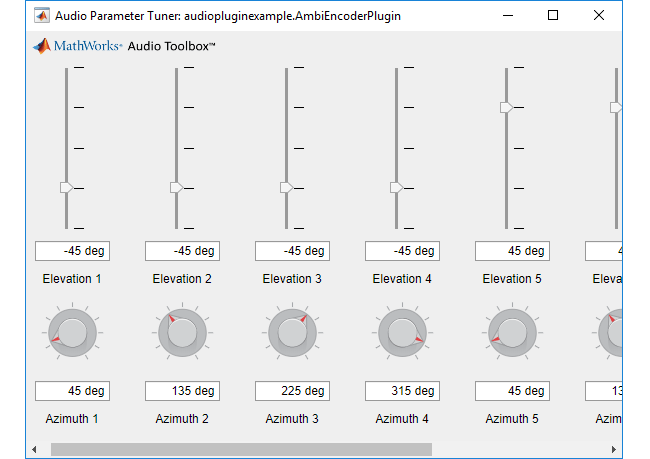Click the Elevation 1 slider thumb
The image size is (650, 459).
point(67,188)
